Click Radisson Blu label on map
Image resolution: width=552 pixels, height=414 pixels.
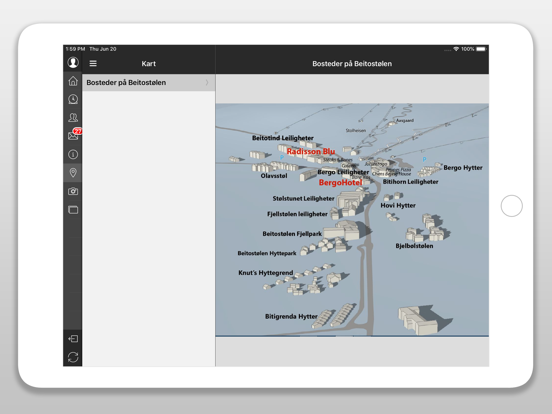click(310, 151)
